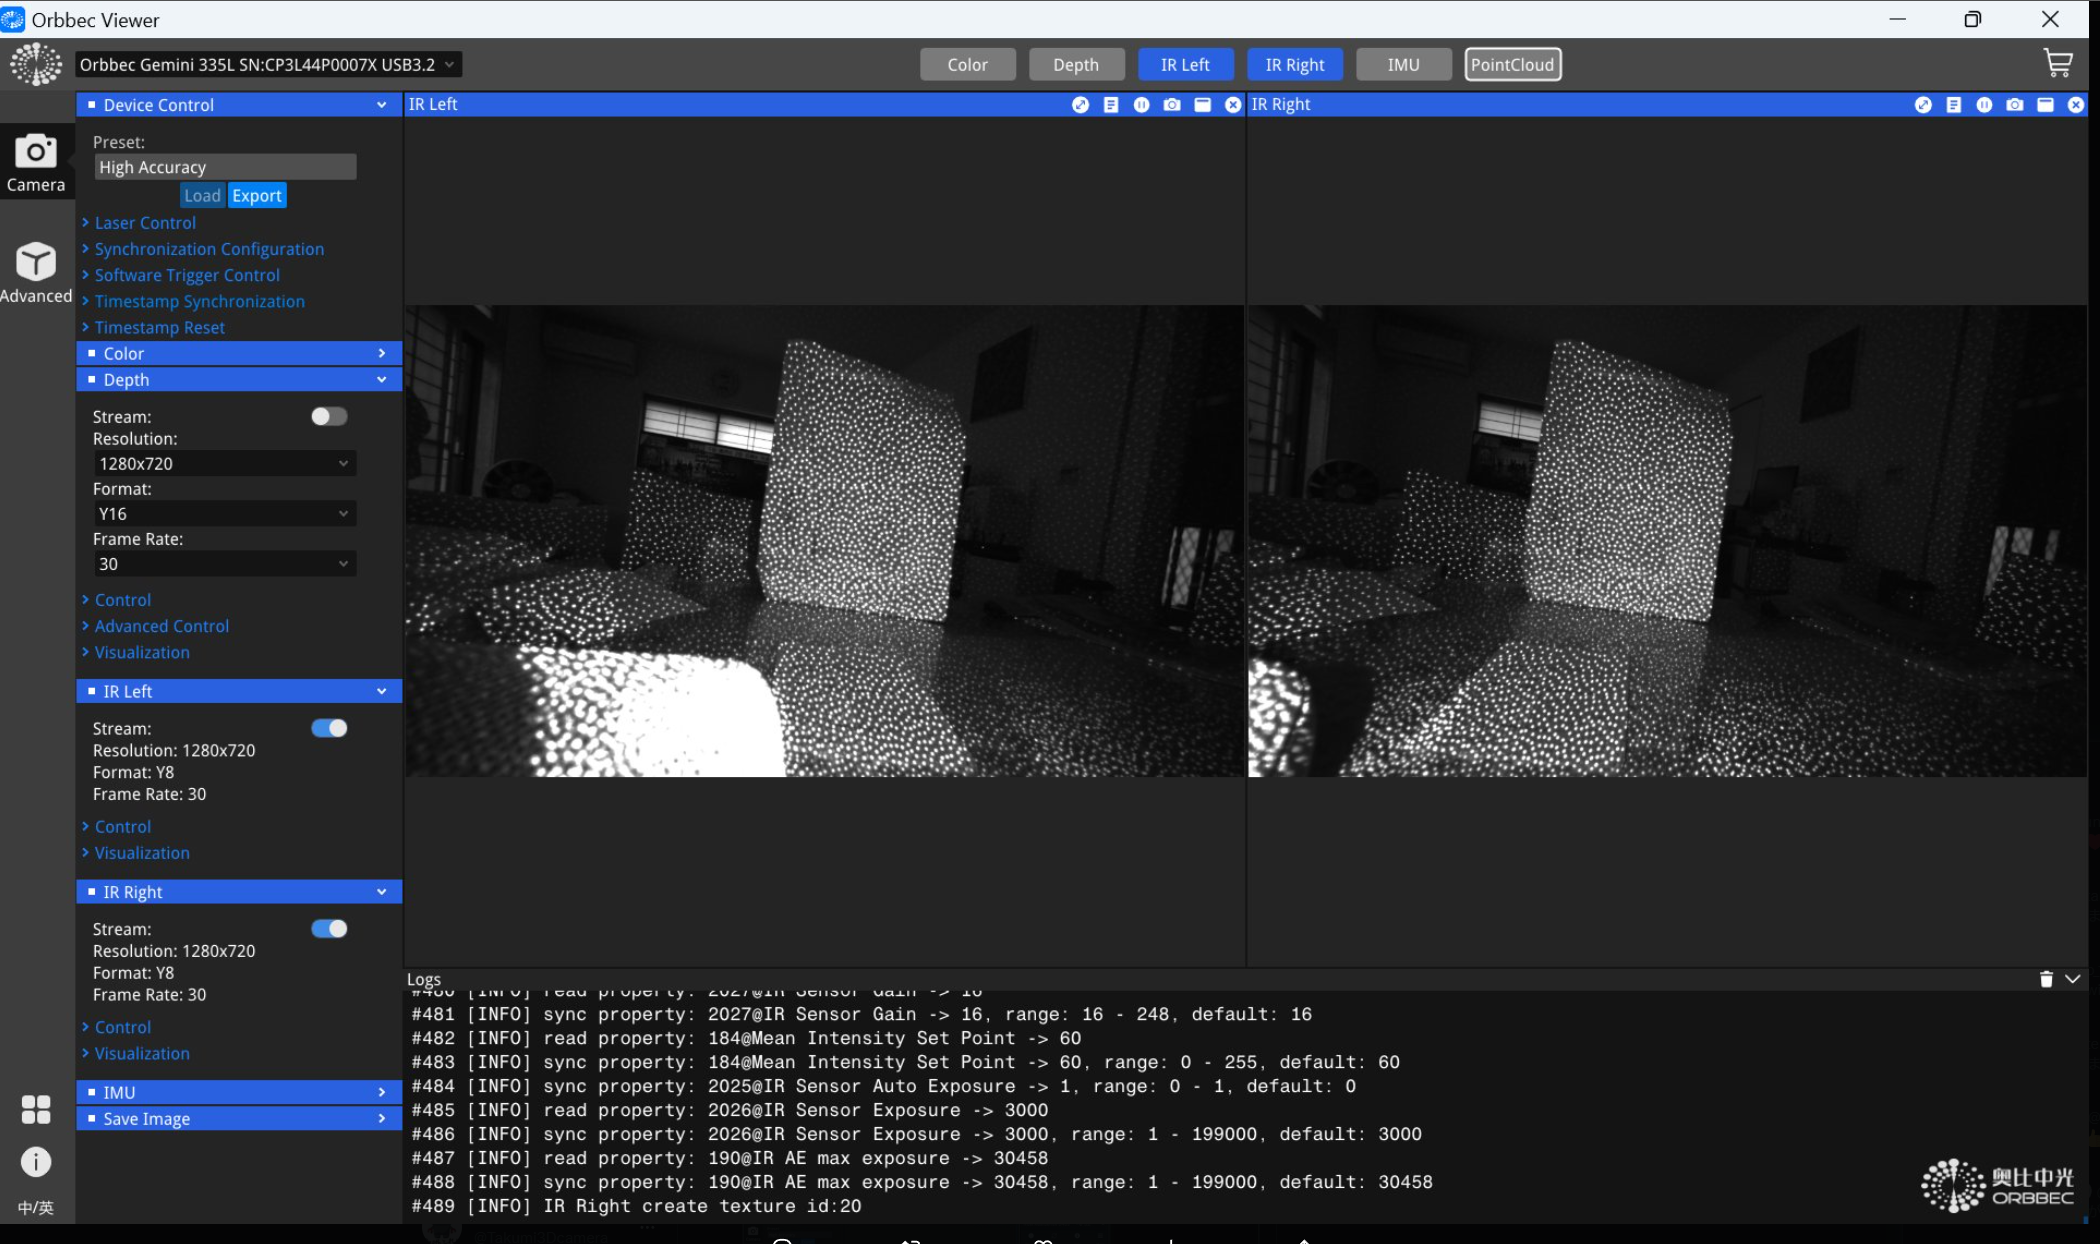Expand the Laser Control section
2100x1244 pixels.
click(x=145, y=223)
